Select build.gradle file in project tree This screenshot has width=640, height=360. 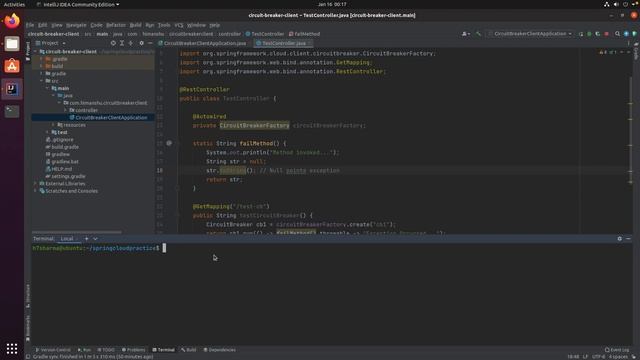tap(62, 147)
